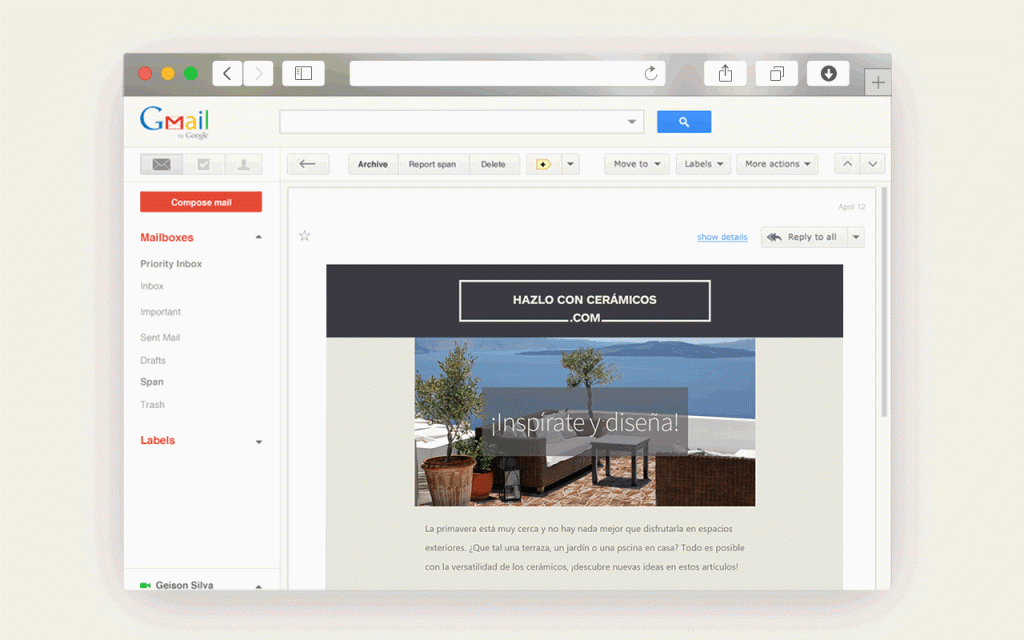
Task: Switch to the mail envelope view
Action: 161,165
